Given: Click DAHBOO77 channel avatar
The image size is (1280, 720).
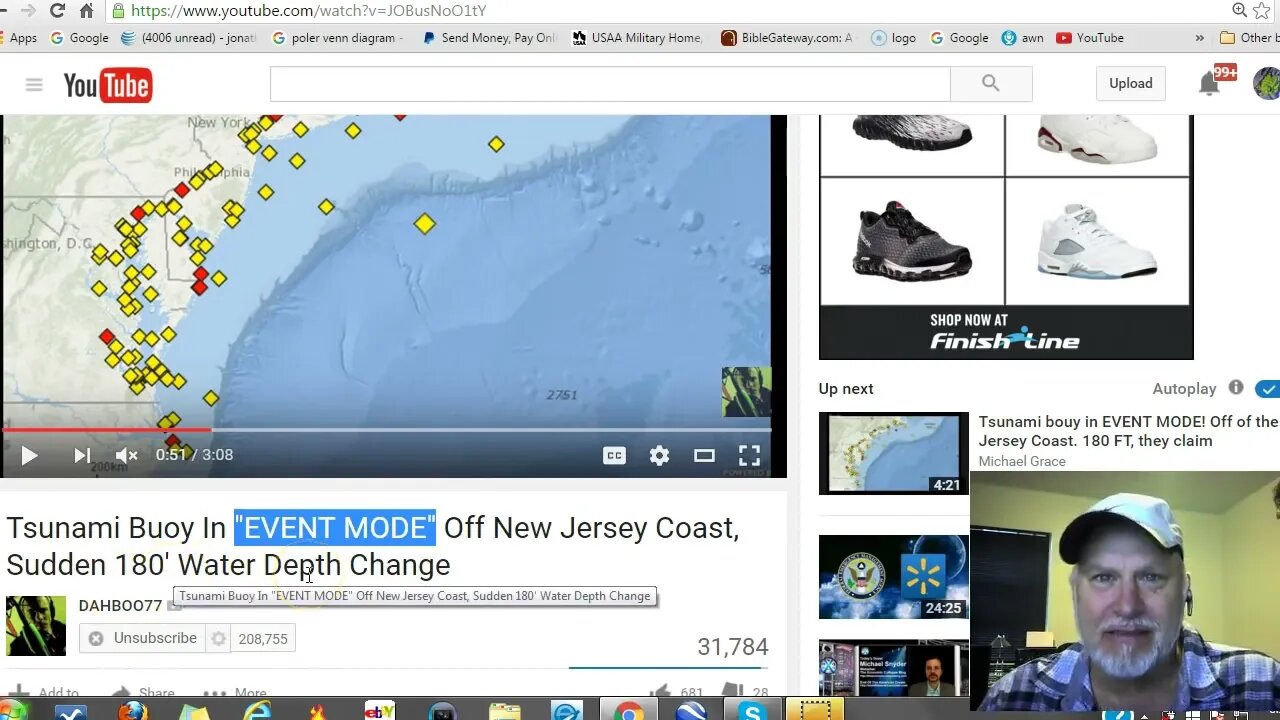Looking at the screenshot, I should 36,626.
